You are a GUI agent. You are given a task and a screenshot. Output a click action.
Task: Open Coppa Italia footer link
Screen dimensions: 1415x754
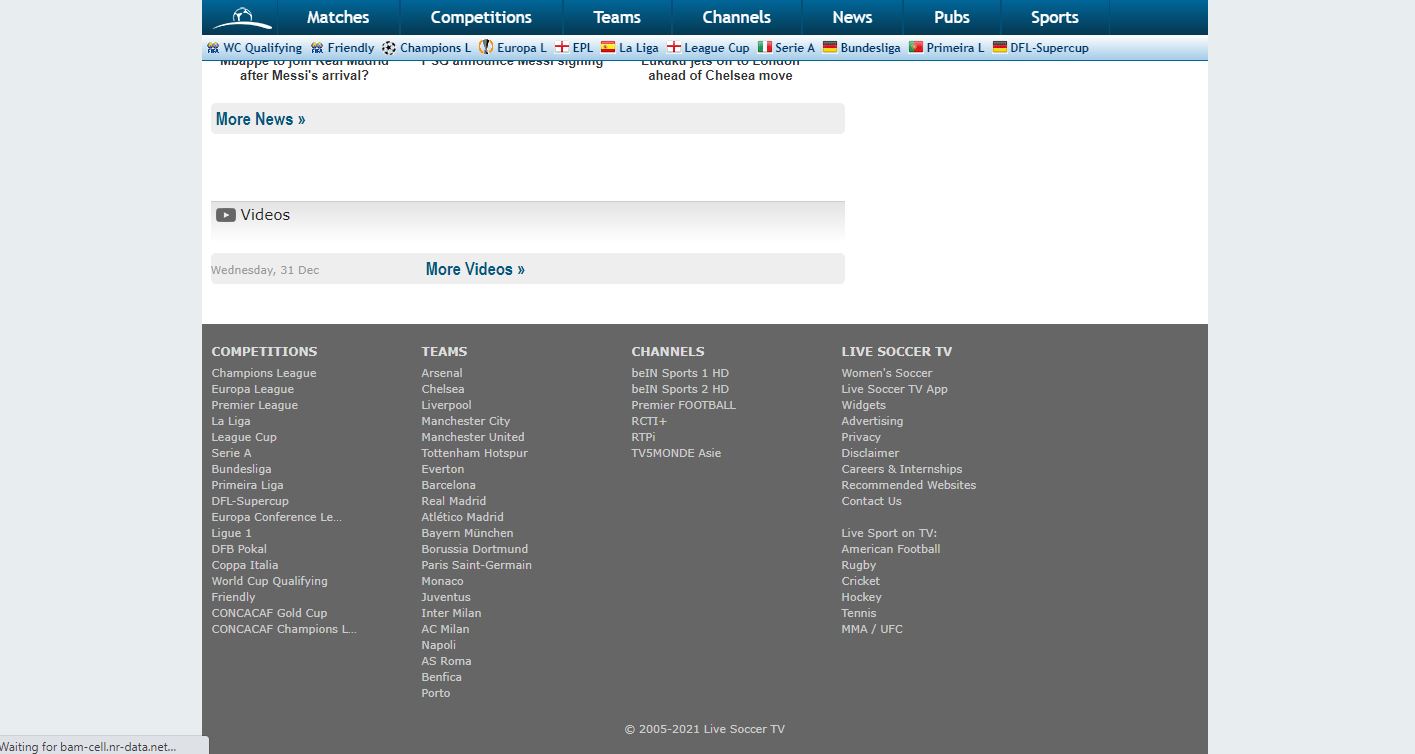coord(245,565)
